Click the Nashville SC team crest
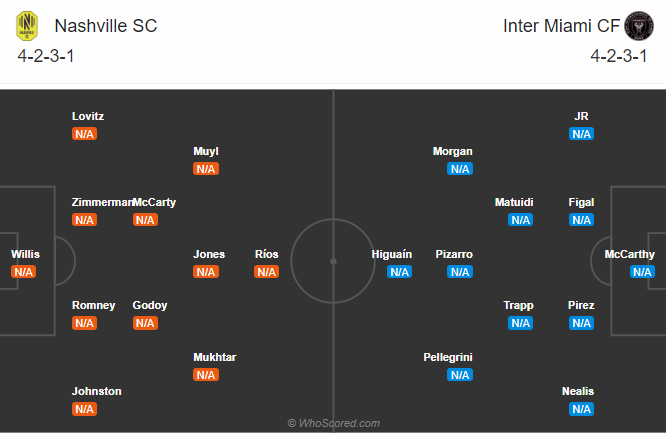The width and height of the screenshot is (666, 433). 27,26
